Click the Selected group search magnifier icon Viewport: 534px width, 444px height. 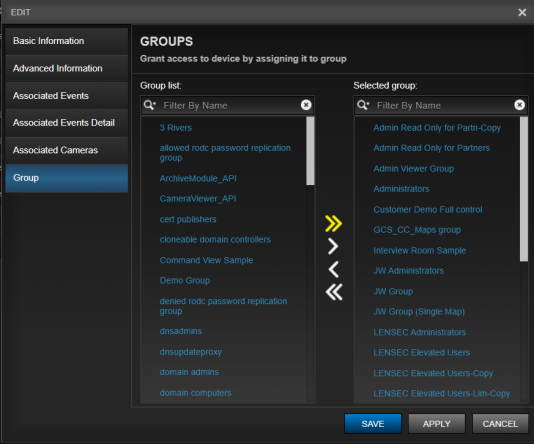pyautogui.click(x=363, y=105)
